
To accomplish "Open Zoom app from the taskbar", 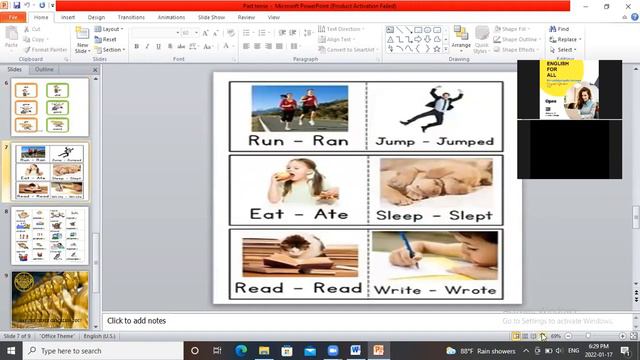I will 333,351.
